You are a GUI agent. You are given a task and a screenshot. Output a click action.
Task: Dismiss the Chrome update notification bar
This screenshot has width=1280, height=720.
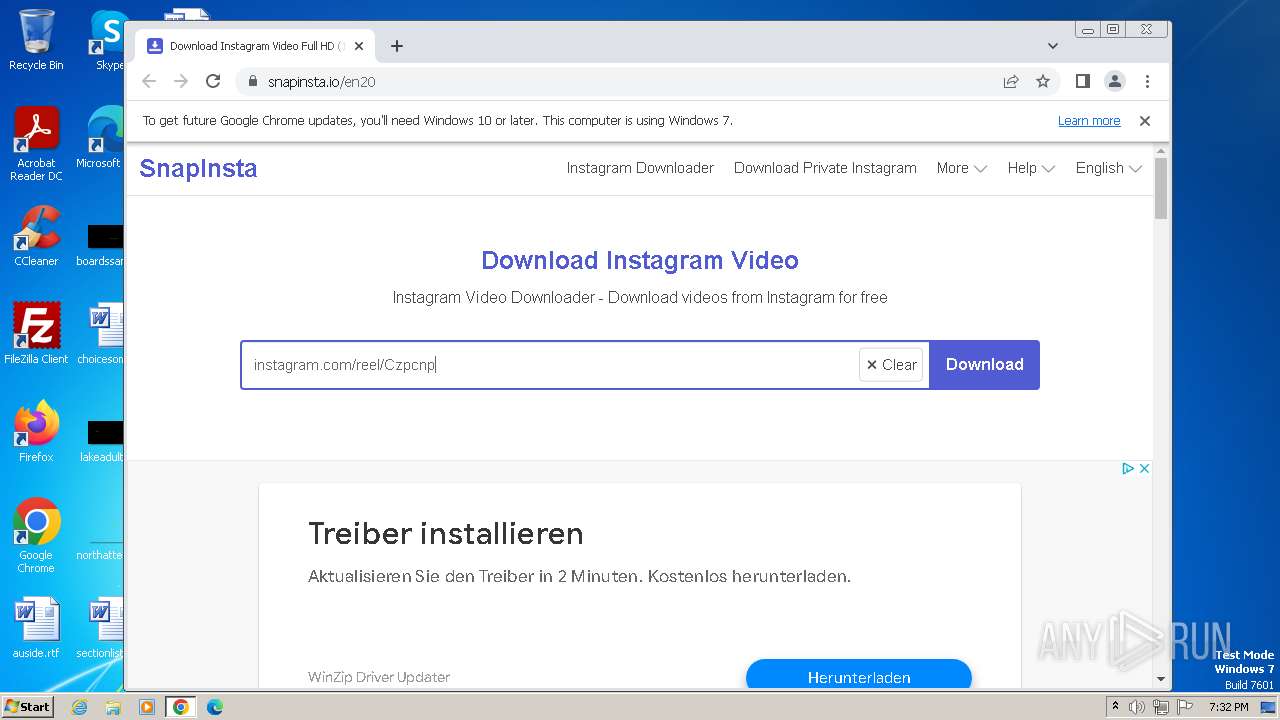coord(1145,121)
